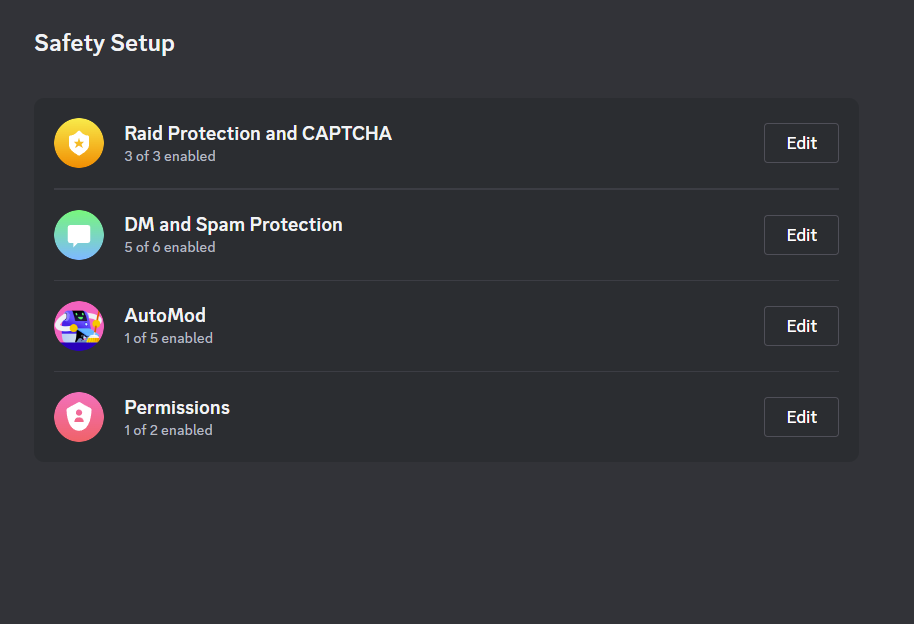Click the pink Permissions shield icon

pos(79,417)
